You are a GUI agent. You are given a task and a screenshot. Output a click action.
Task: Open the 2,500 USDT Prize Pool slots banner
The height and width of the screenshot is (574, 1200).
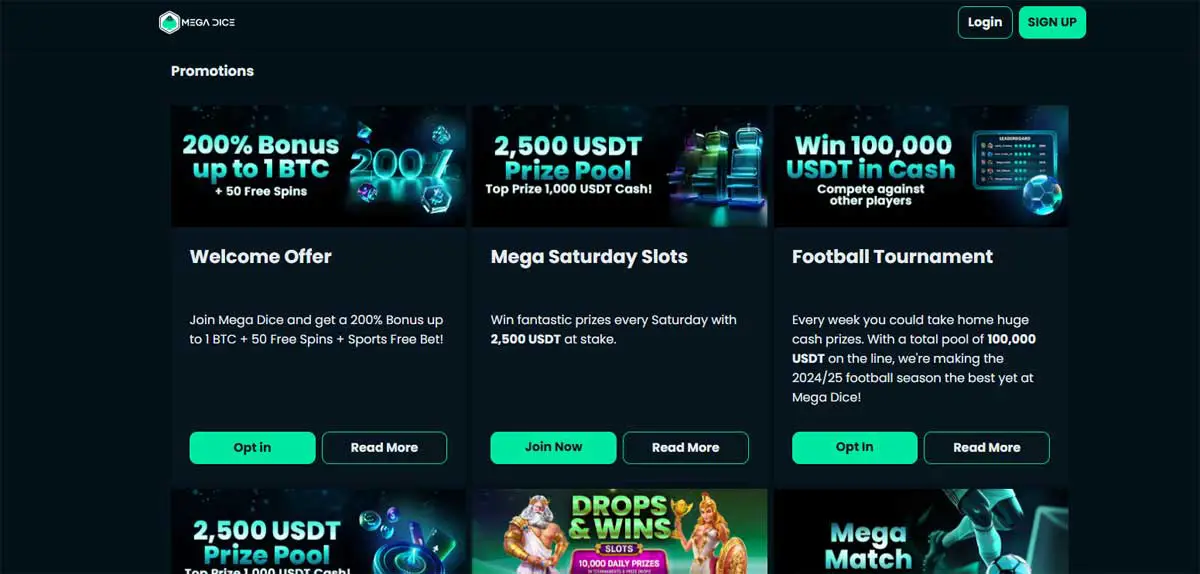pyautogui.click(x=620, y=166)
